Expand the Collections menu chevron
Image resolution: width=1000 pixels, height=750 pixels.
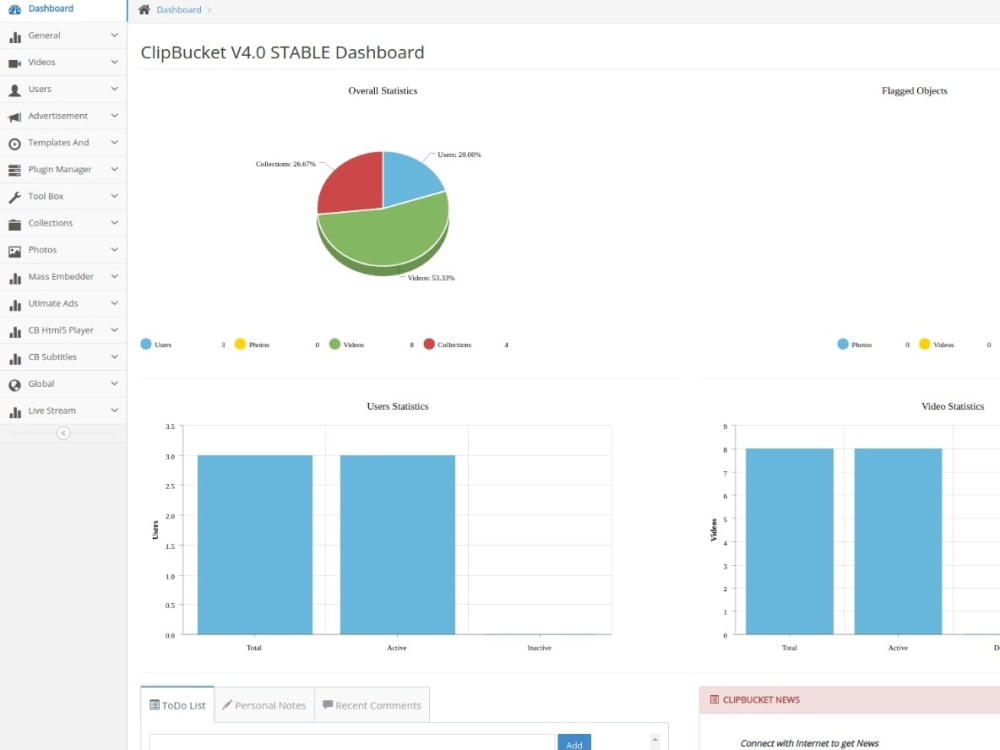pyautogui.click(x=114, y=223)
